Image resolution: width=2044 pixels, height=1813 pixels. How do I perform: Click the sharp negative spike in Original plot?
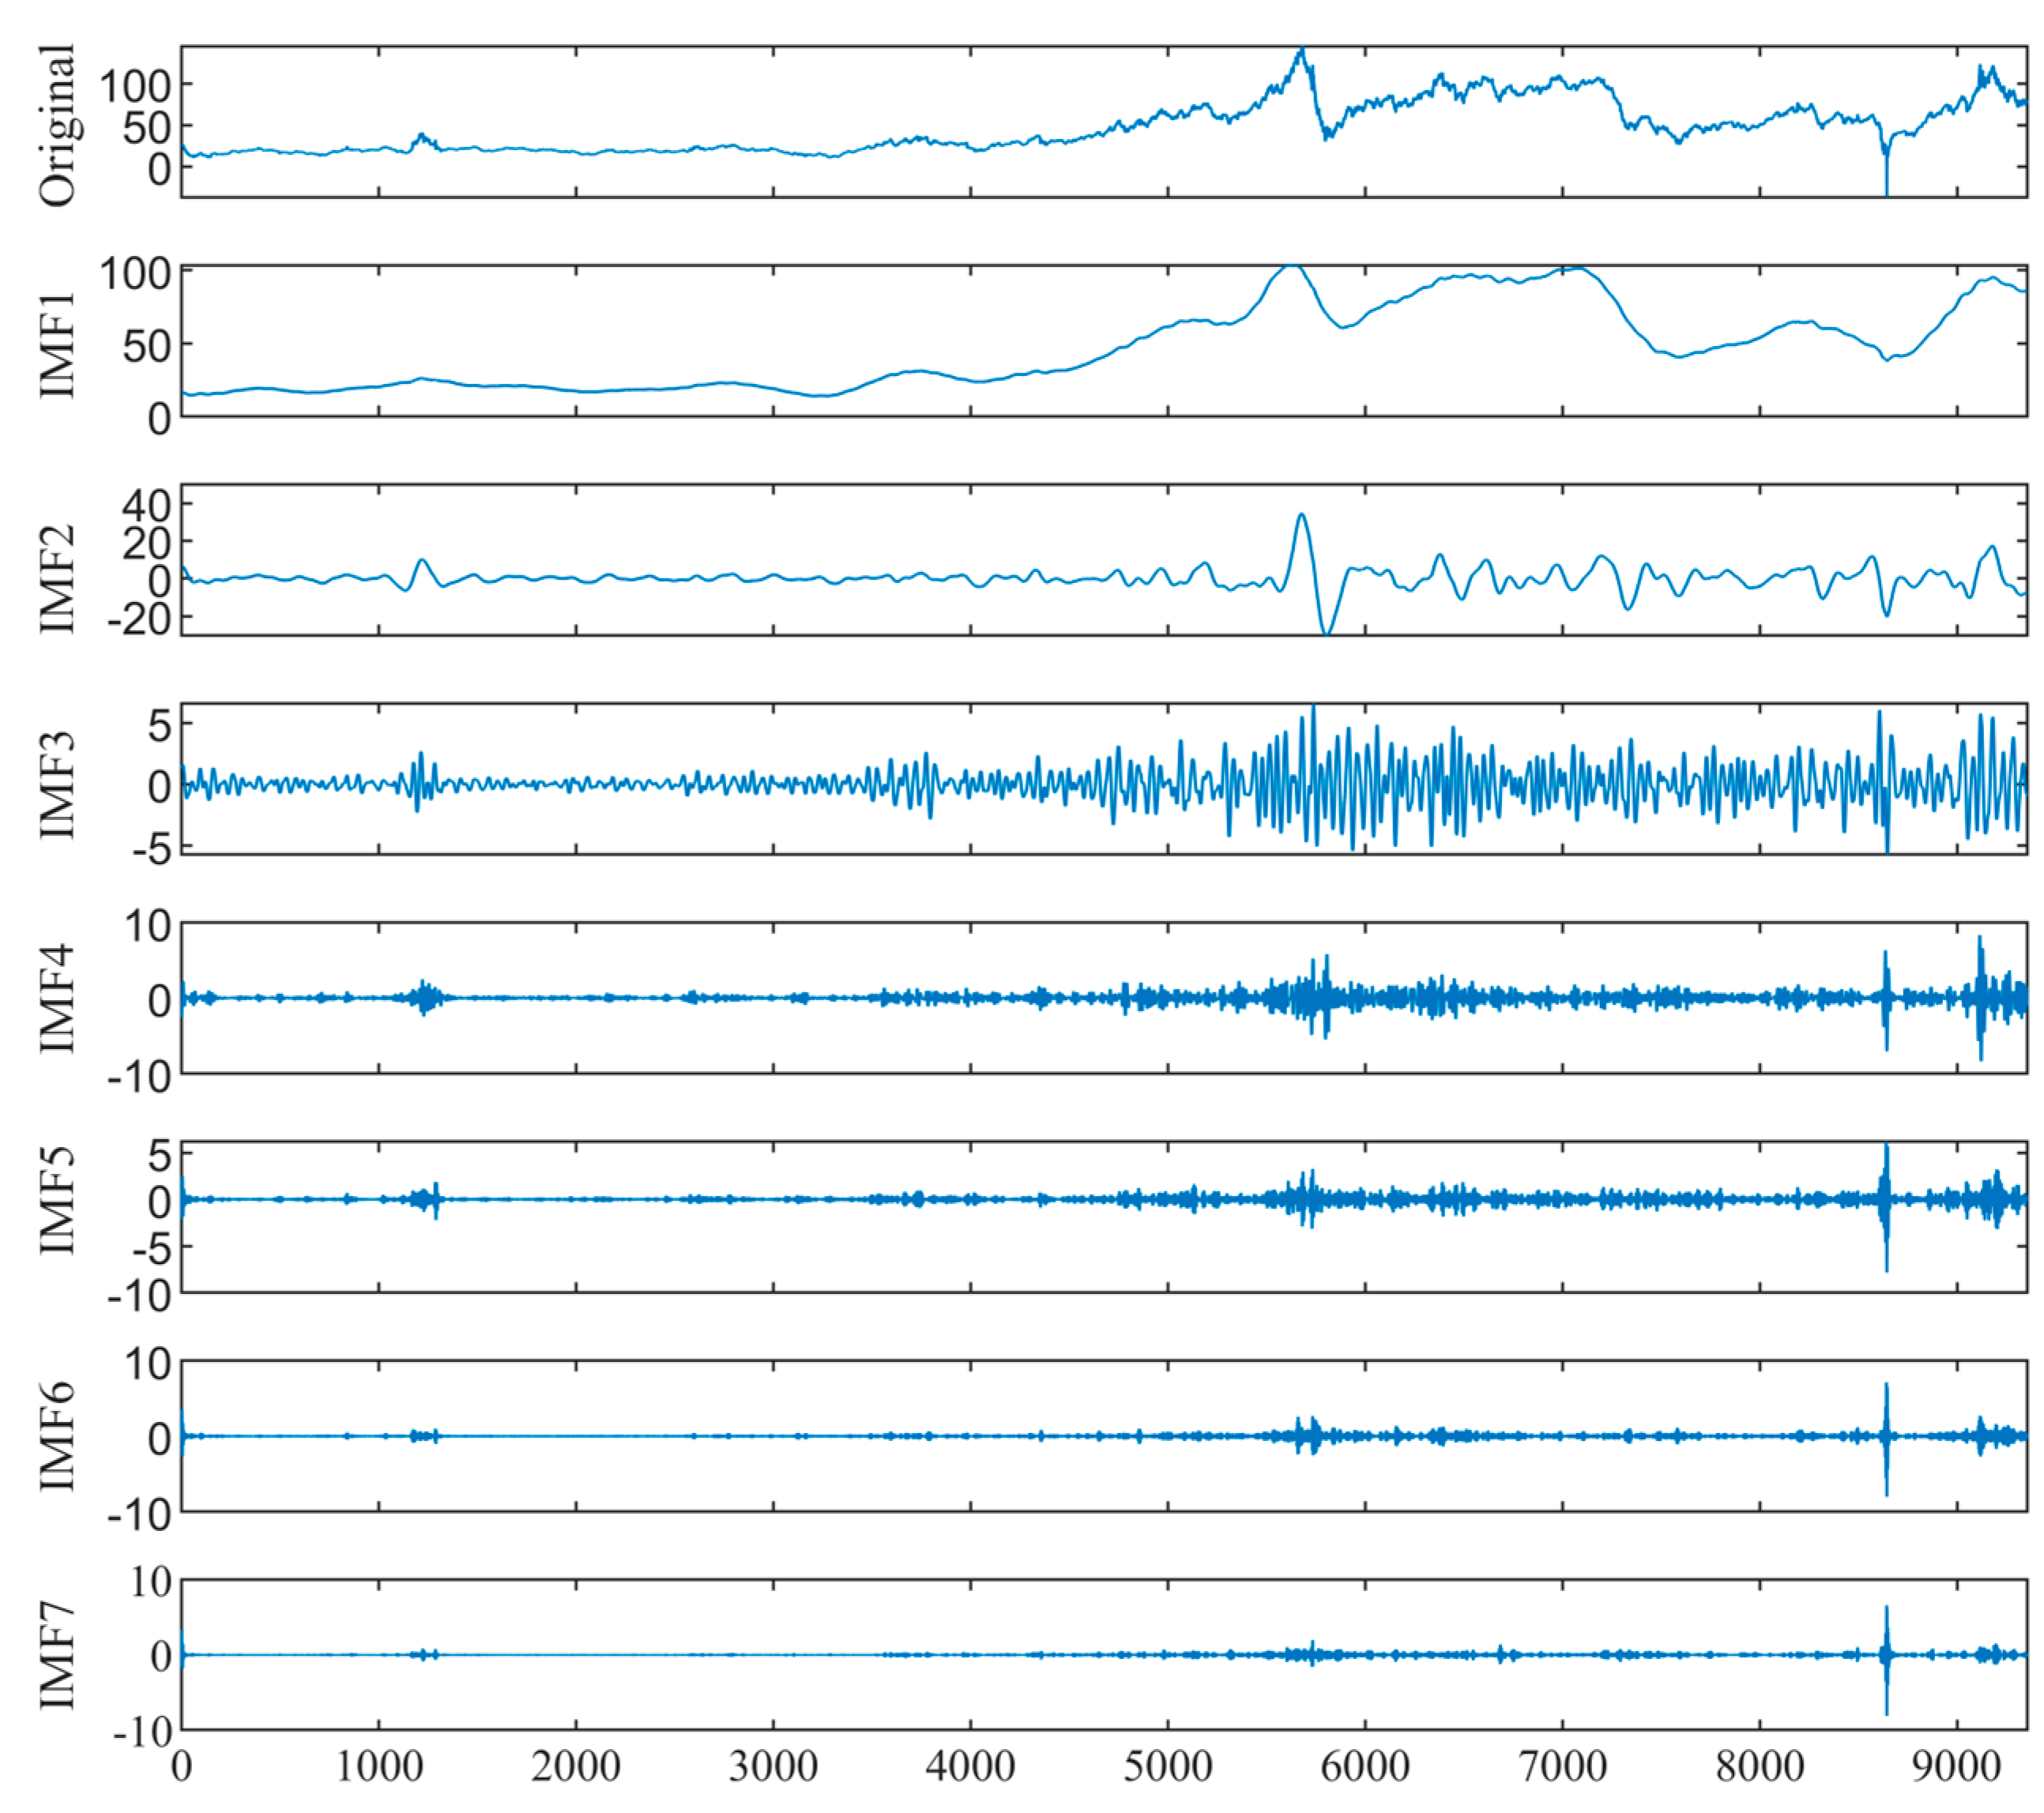click(1886, 180)
